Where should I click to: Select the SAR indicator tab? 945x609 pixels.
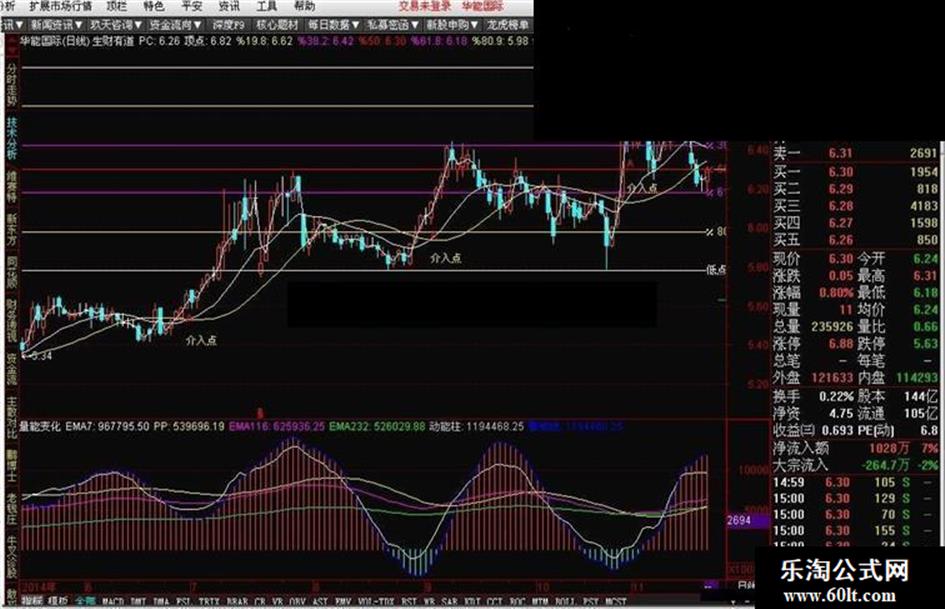coord(450,602)
